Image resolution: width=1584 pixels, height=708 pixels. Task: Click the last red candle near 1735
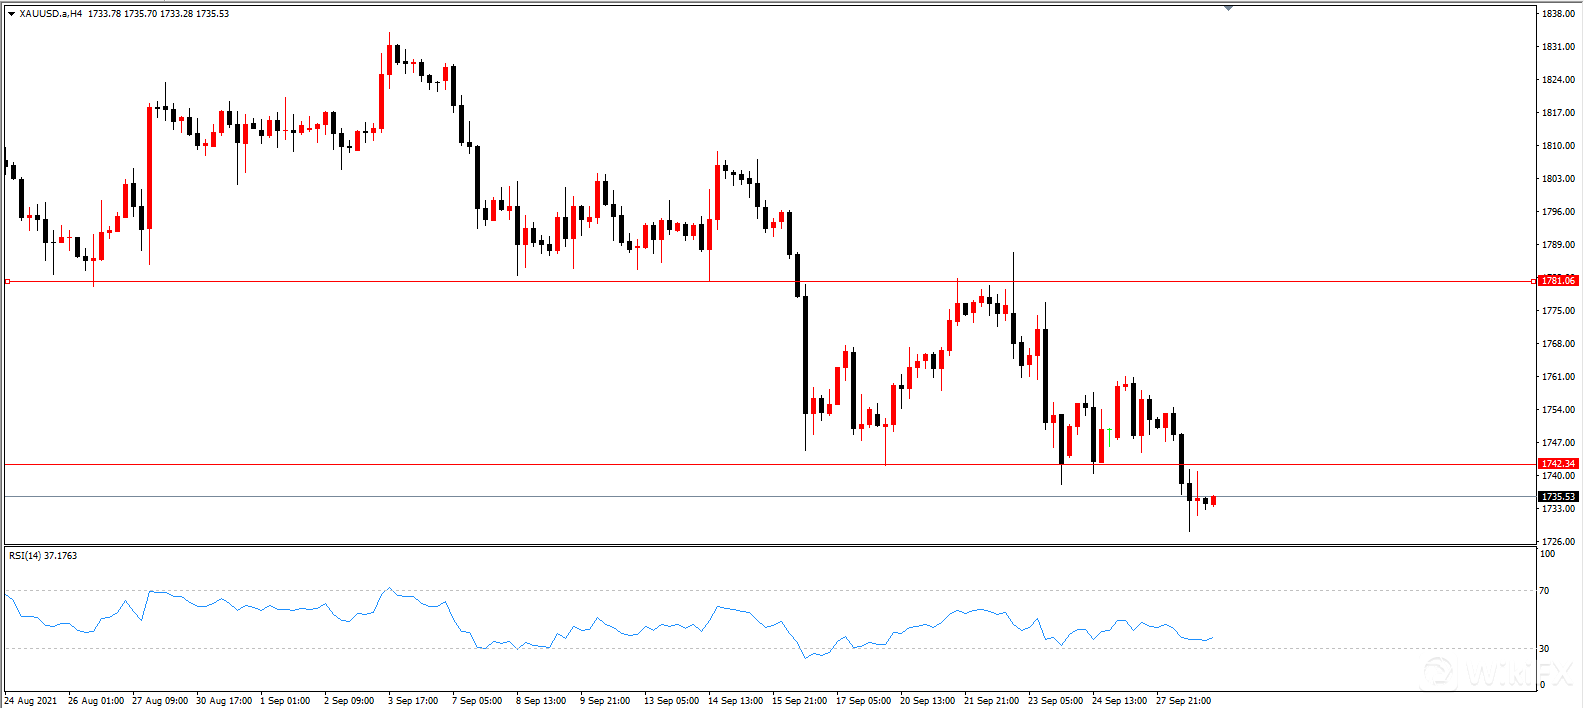(x=1213, y=501)
